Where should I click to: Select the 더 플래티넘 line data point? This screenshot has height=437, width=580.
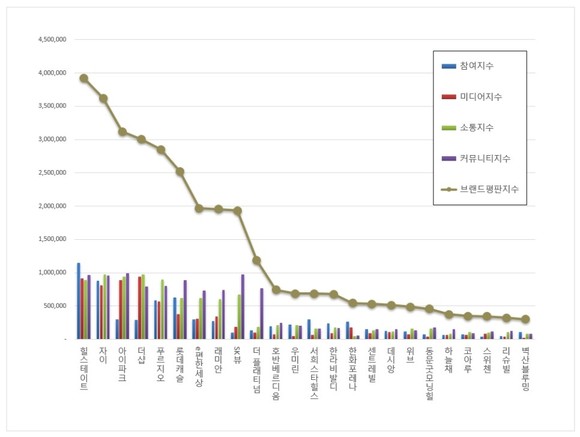tap(257, 260)
